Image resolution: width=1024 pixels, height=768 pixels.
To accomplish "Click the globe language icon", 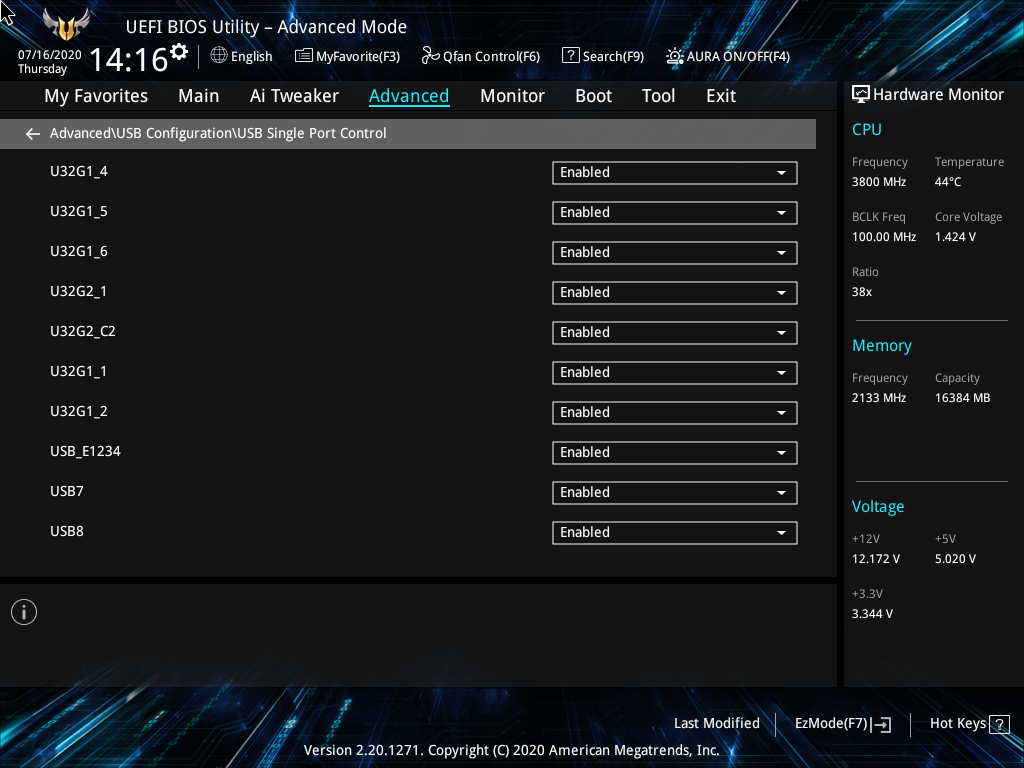I will (x=219, y=56).
